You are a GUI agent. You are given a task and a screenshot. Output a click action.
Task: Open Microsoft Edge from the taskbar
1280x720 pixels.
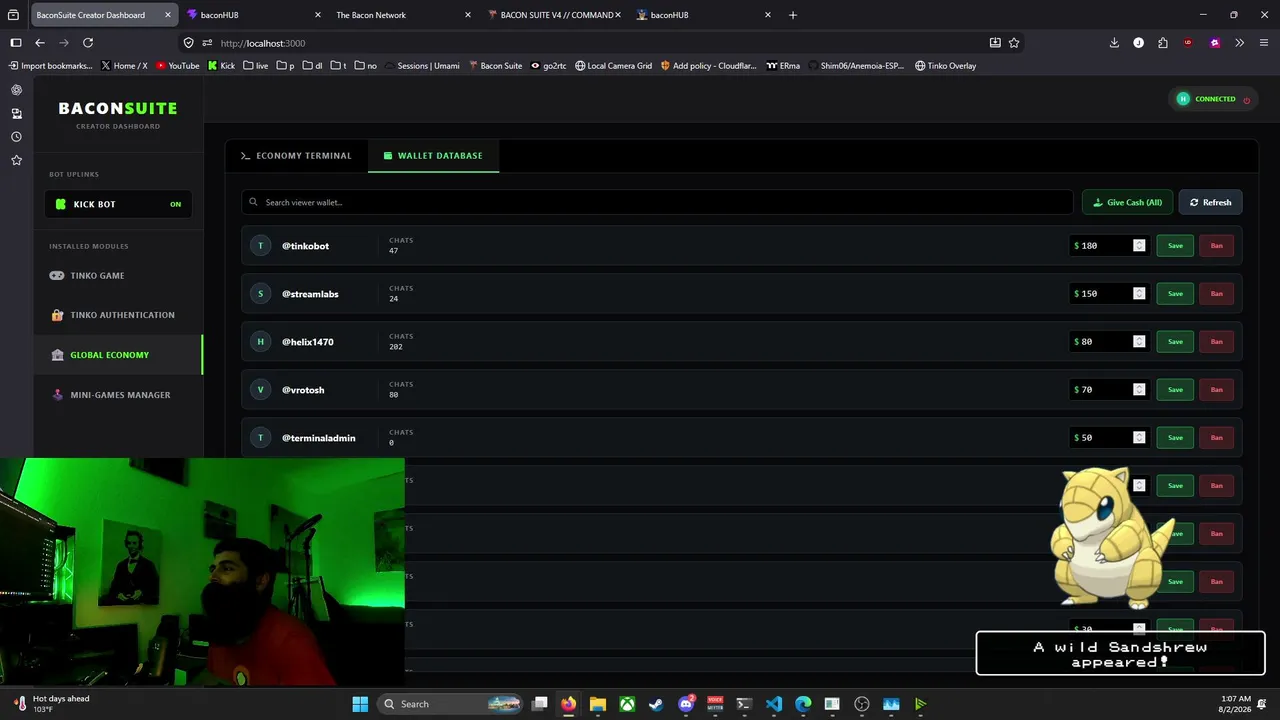point(803,704)
